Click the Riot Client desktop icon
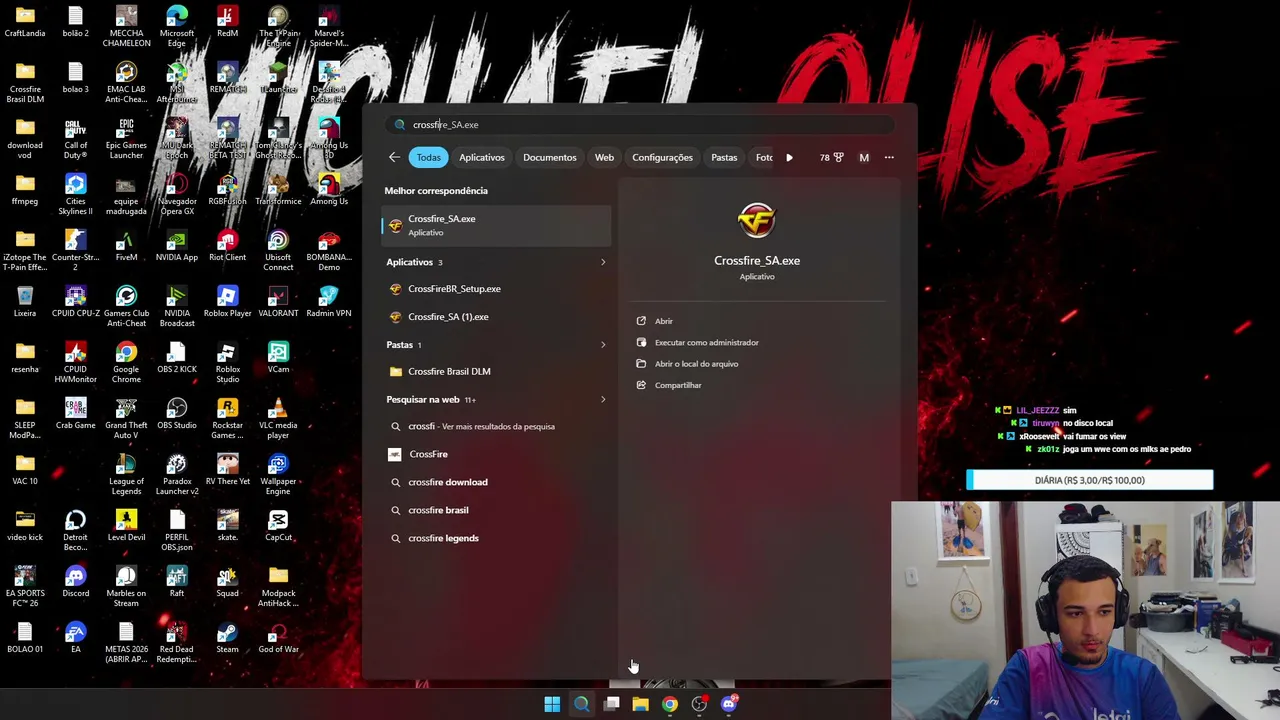Image resolution: width=1280 pixels, height=720 pixels. pyautogui.click(x=227, y=246)
